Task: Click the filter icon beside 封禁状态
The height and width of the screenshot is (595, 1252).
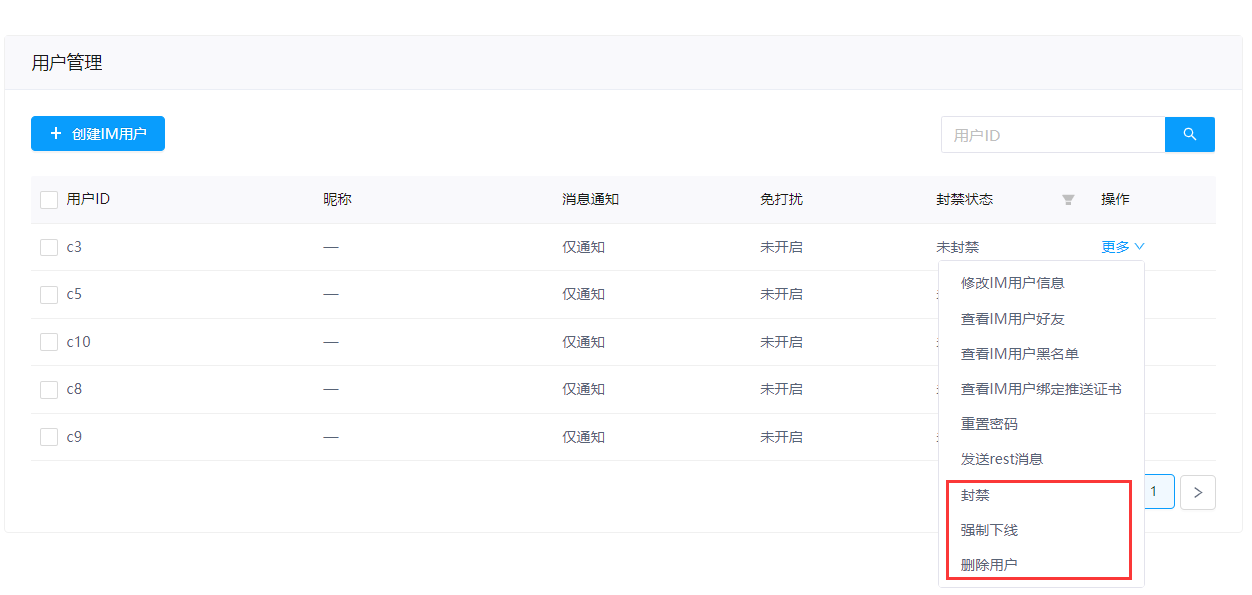Action: click(x=1068, y=200)
